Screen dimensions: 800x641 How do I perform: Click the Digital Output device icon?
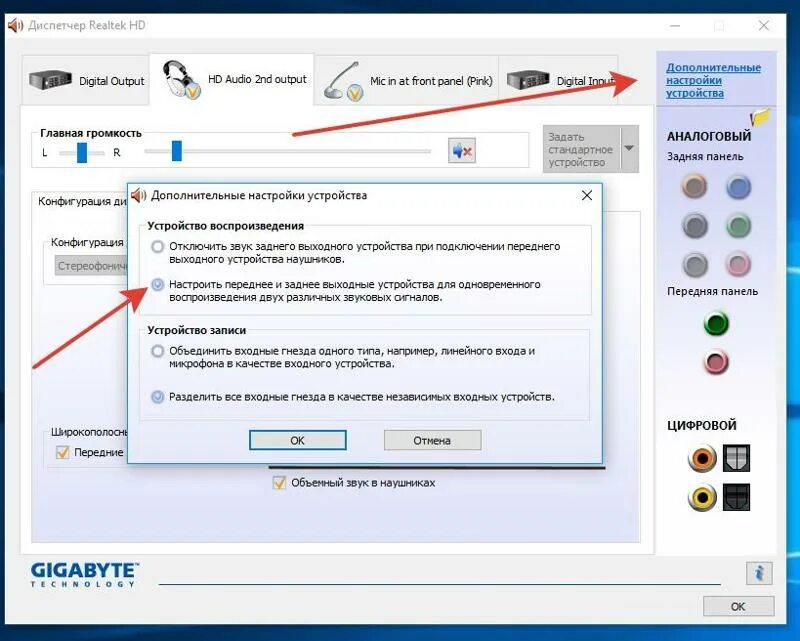click(x=51, y=80)
